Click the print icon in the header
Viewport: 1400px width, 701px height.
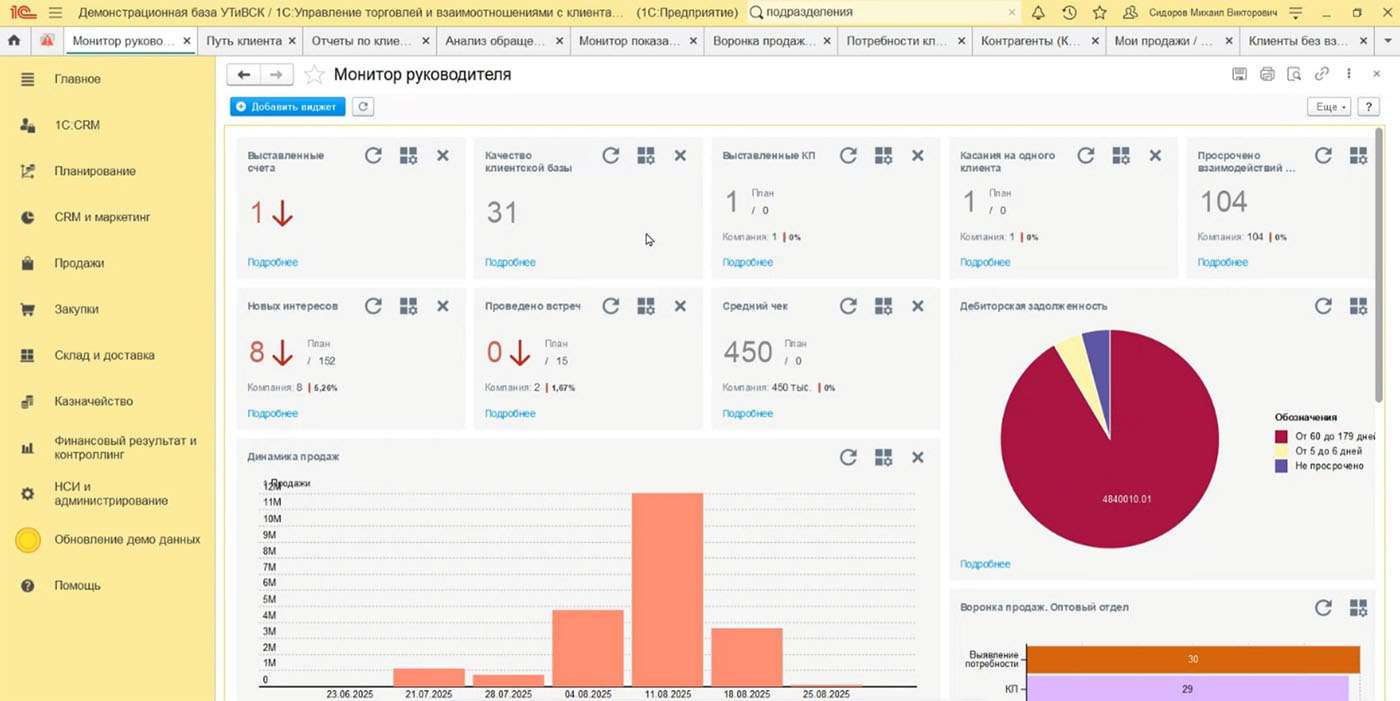[x=1267, y=74]
